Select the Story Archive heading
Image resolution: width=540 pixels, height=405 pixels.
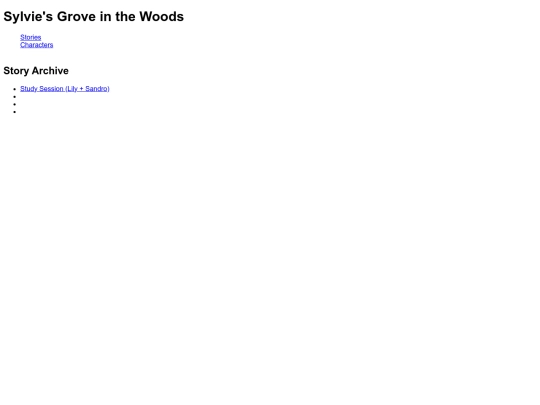(x=36, y=71)
